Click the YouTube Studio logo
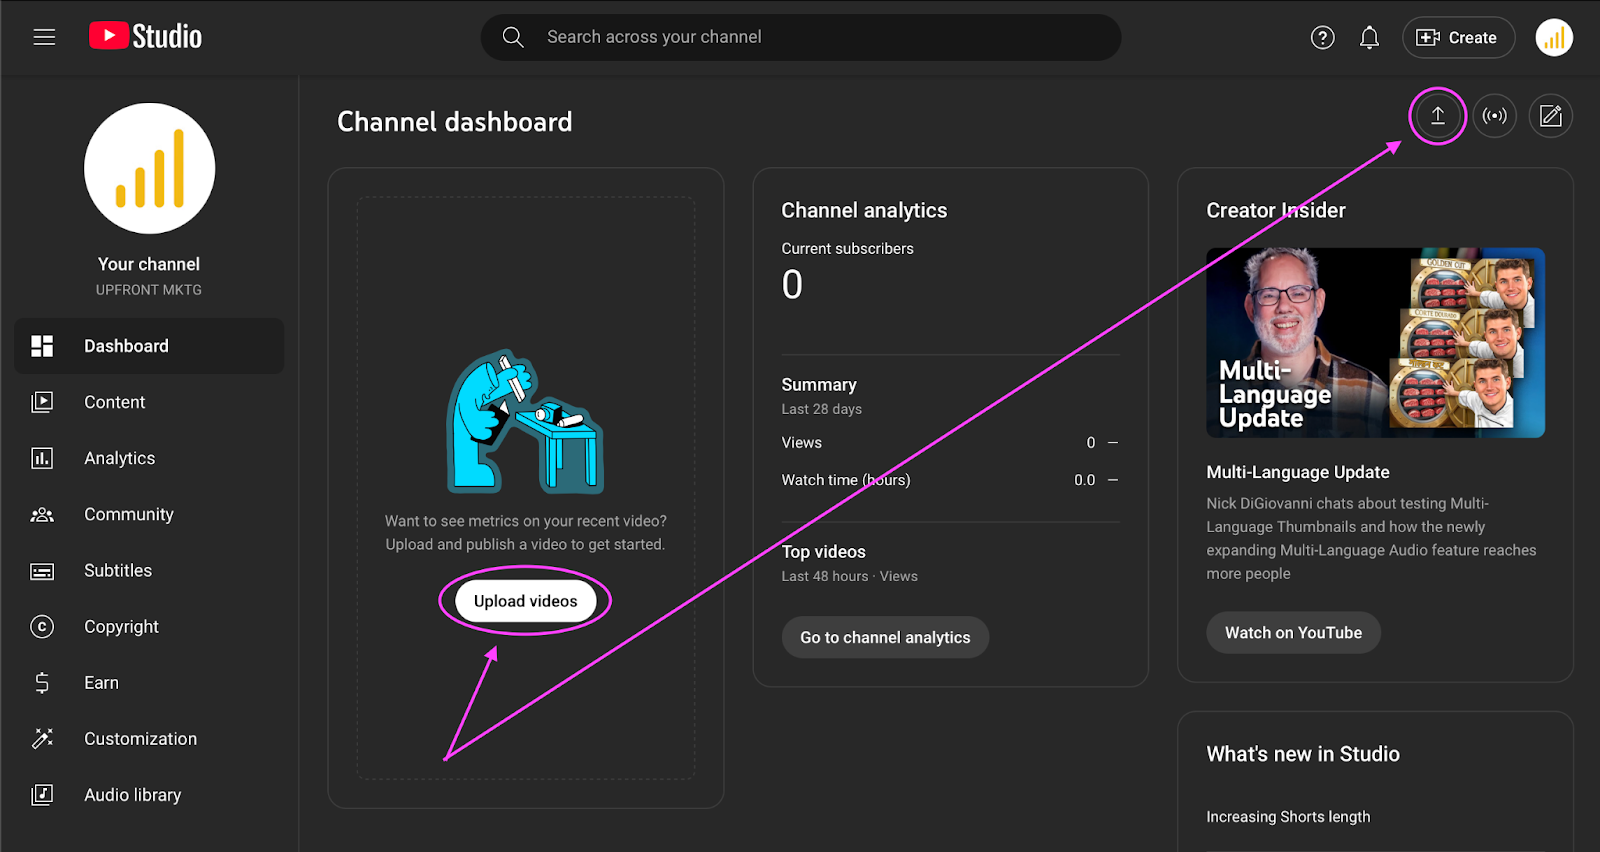The image size is (1600, 852). coord(145,37)
